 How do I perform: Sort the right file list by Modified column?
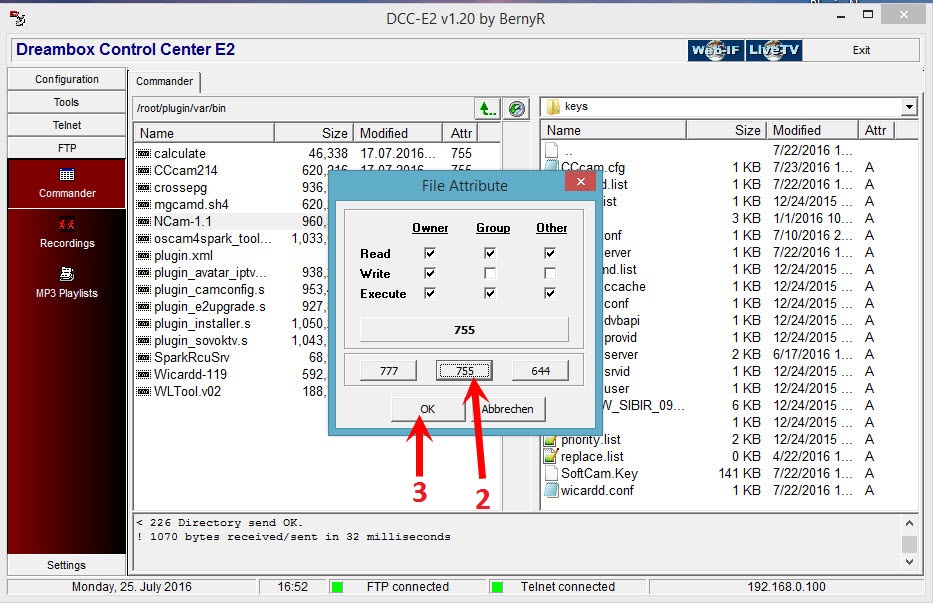(x=811, y=130)
